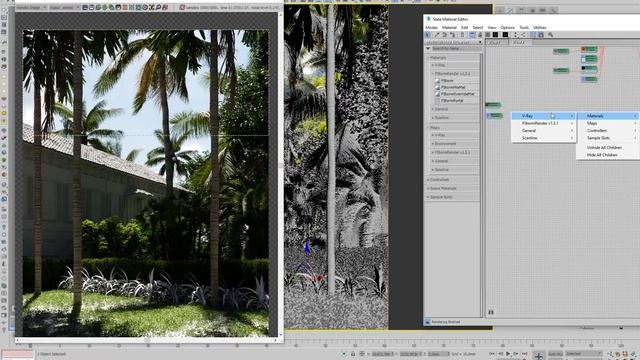Switch to second view tab in Slate editor
The image size is (640, 360).
[x=520, y=42]
